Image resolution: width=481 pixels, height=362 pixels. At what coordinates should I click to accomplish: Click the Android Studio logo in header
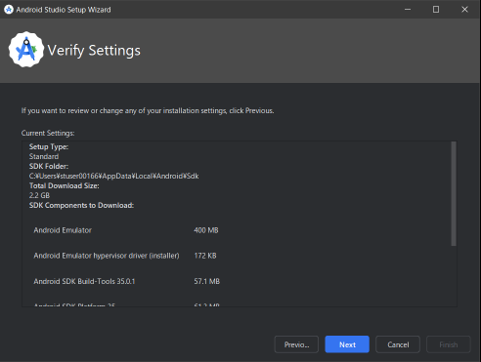point(26,49)
